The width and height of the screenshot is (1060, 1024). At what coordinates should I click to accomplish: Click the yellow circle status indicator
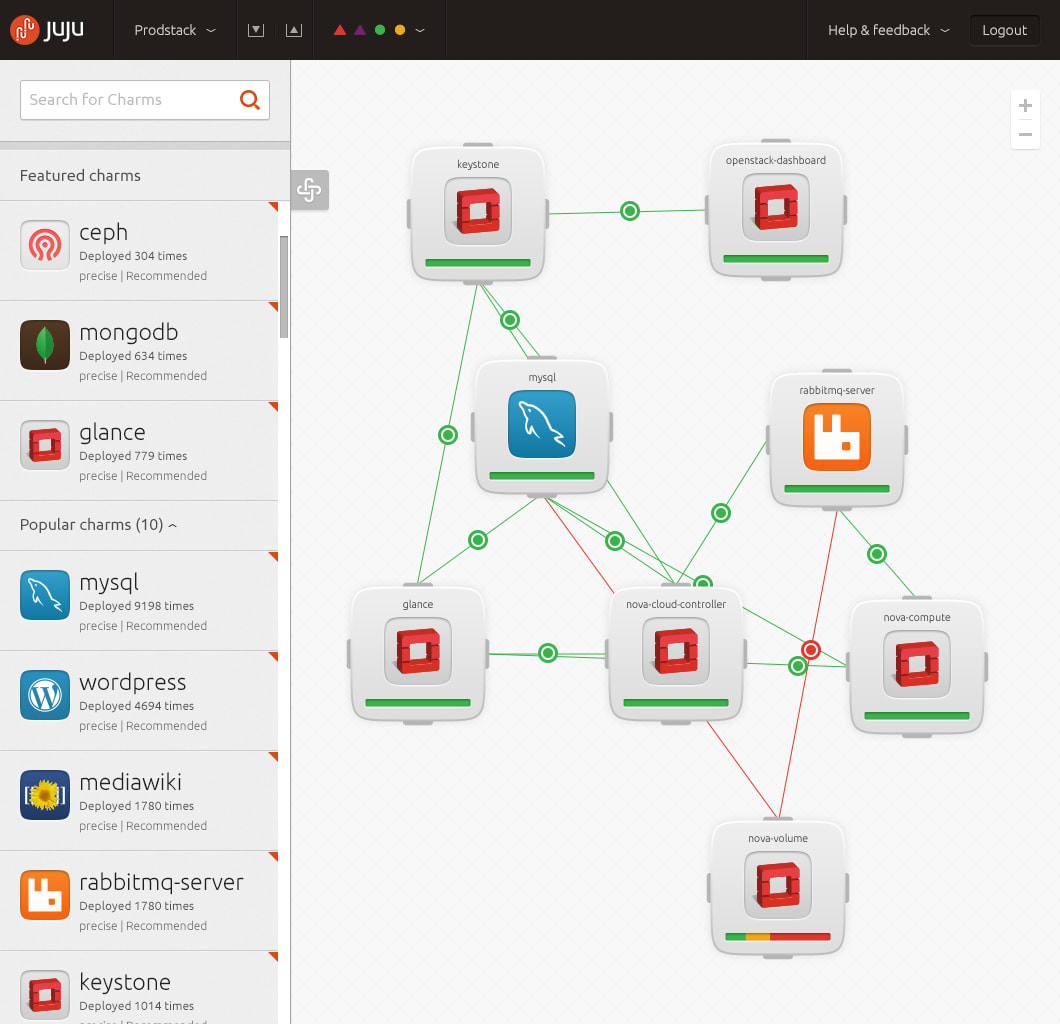[400, 30]
